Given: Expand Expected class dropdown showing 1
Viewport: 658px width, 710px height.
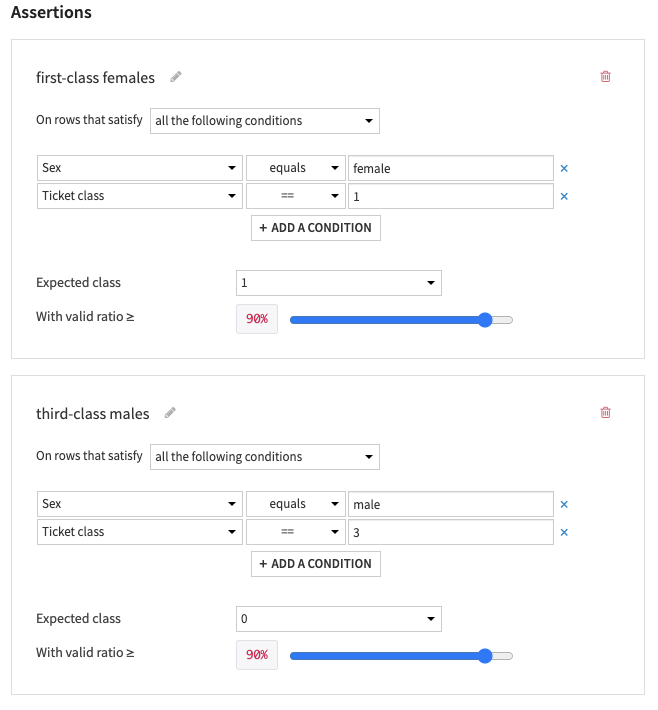Looking at the screenshot, I should pyautogui.click(x=339, y=283).
